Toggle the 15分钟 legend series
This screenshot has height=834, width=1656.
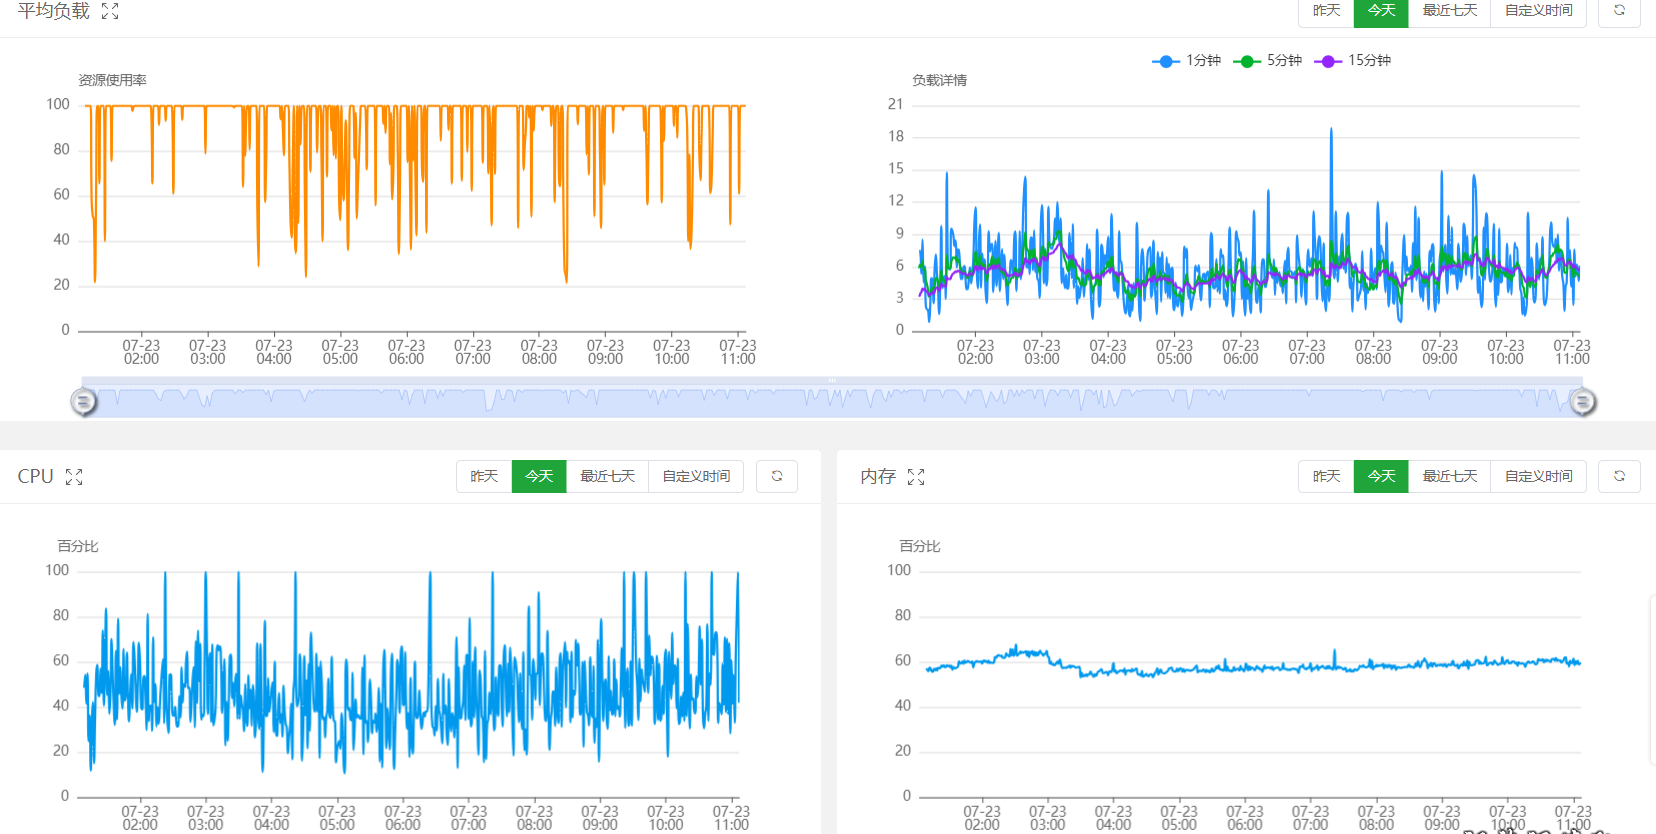(1353, 60)
